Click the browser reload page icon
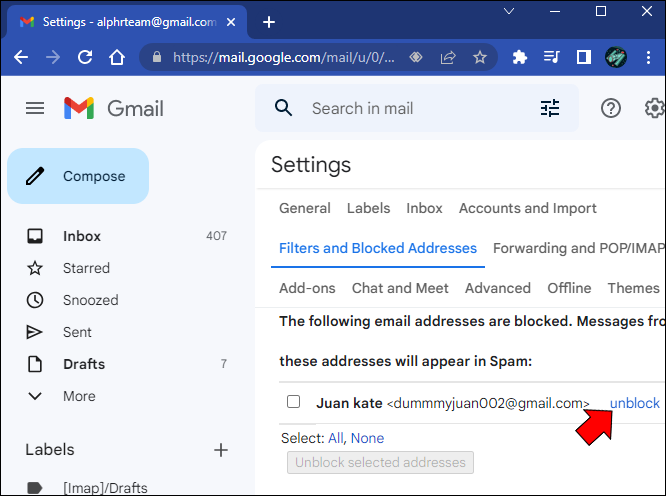666x496 pixels. [85, 57]
